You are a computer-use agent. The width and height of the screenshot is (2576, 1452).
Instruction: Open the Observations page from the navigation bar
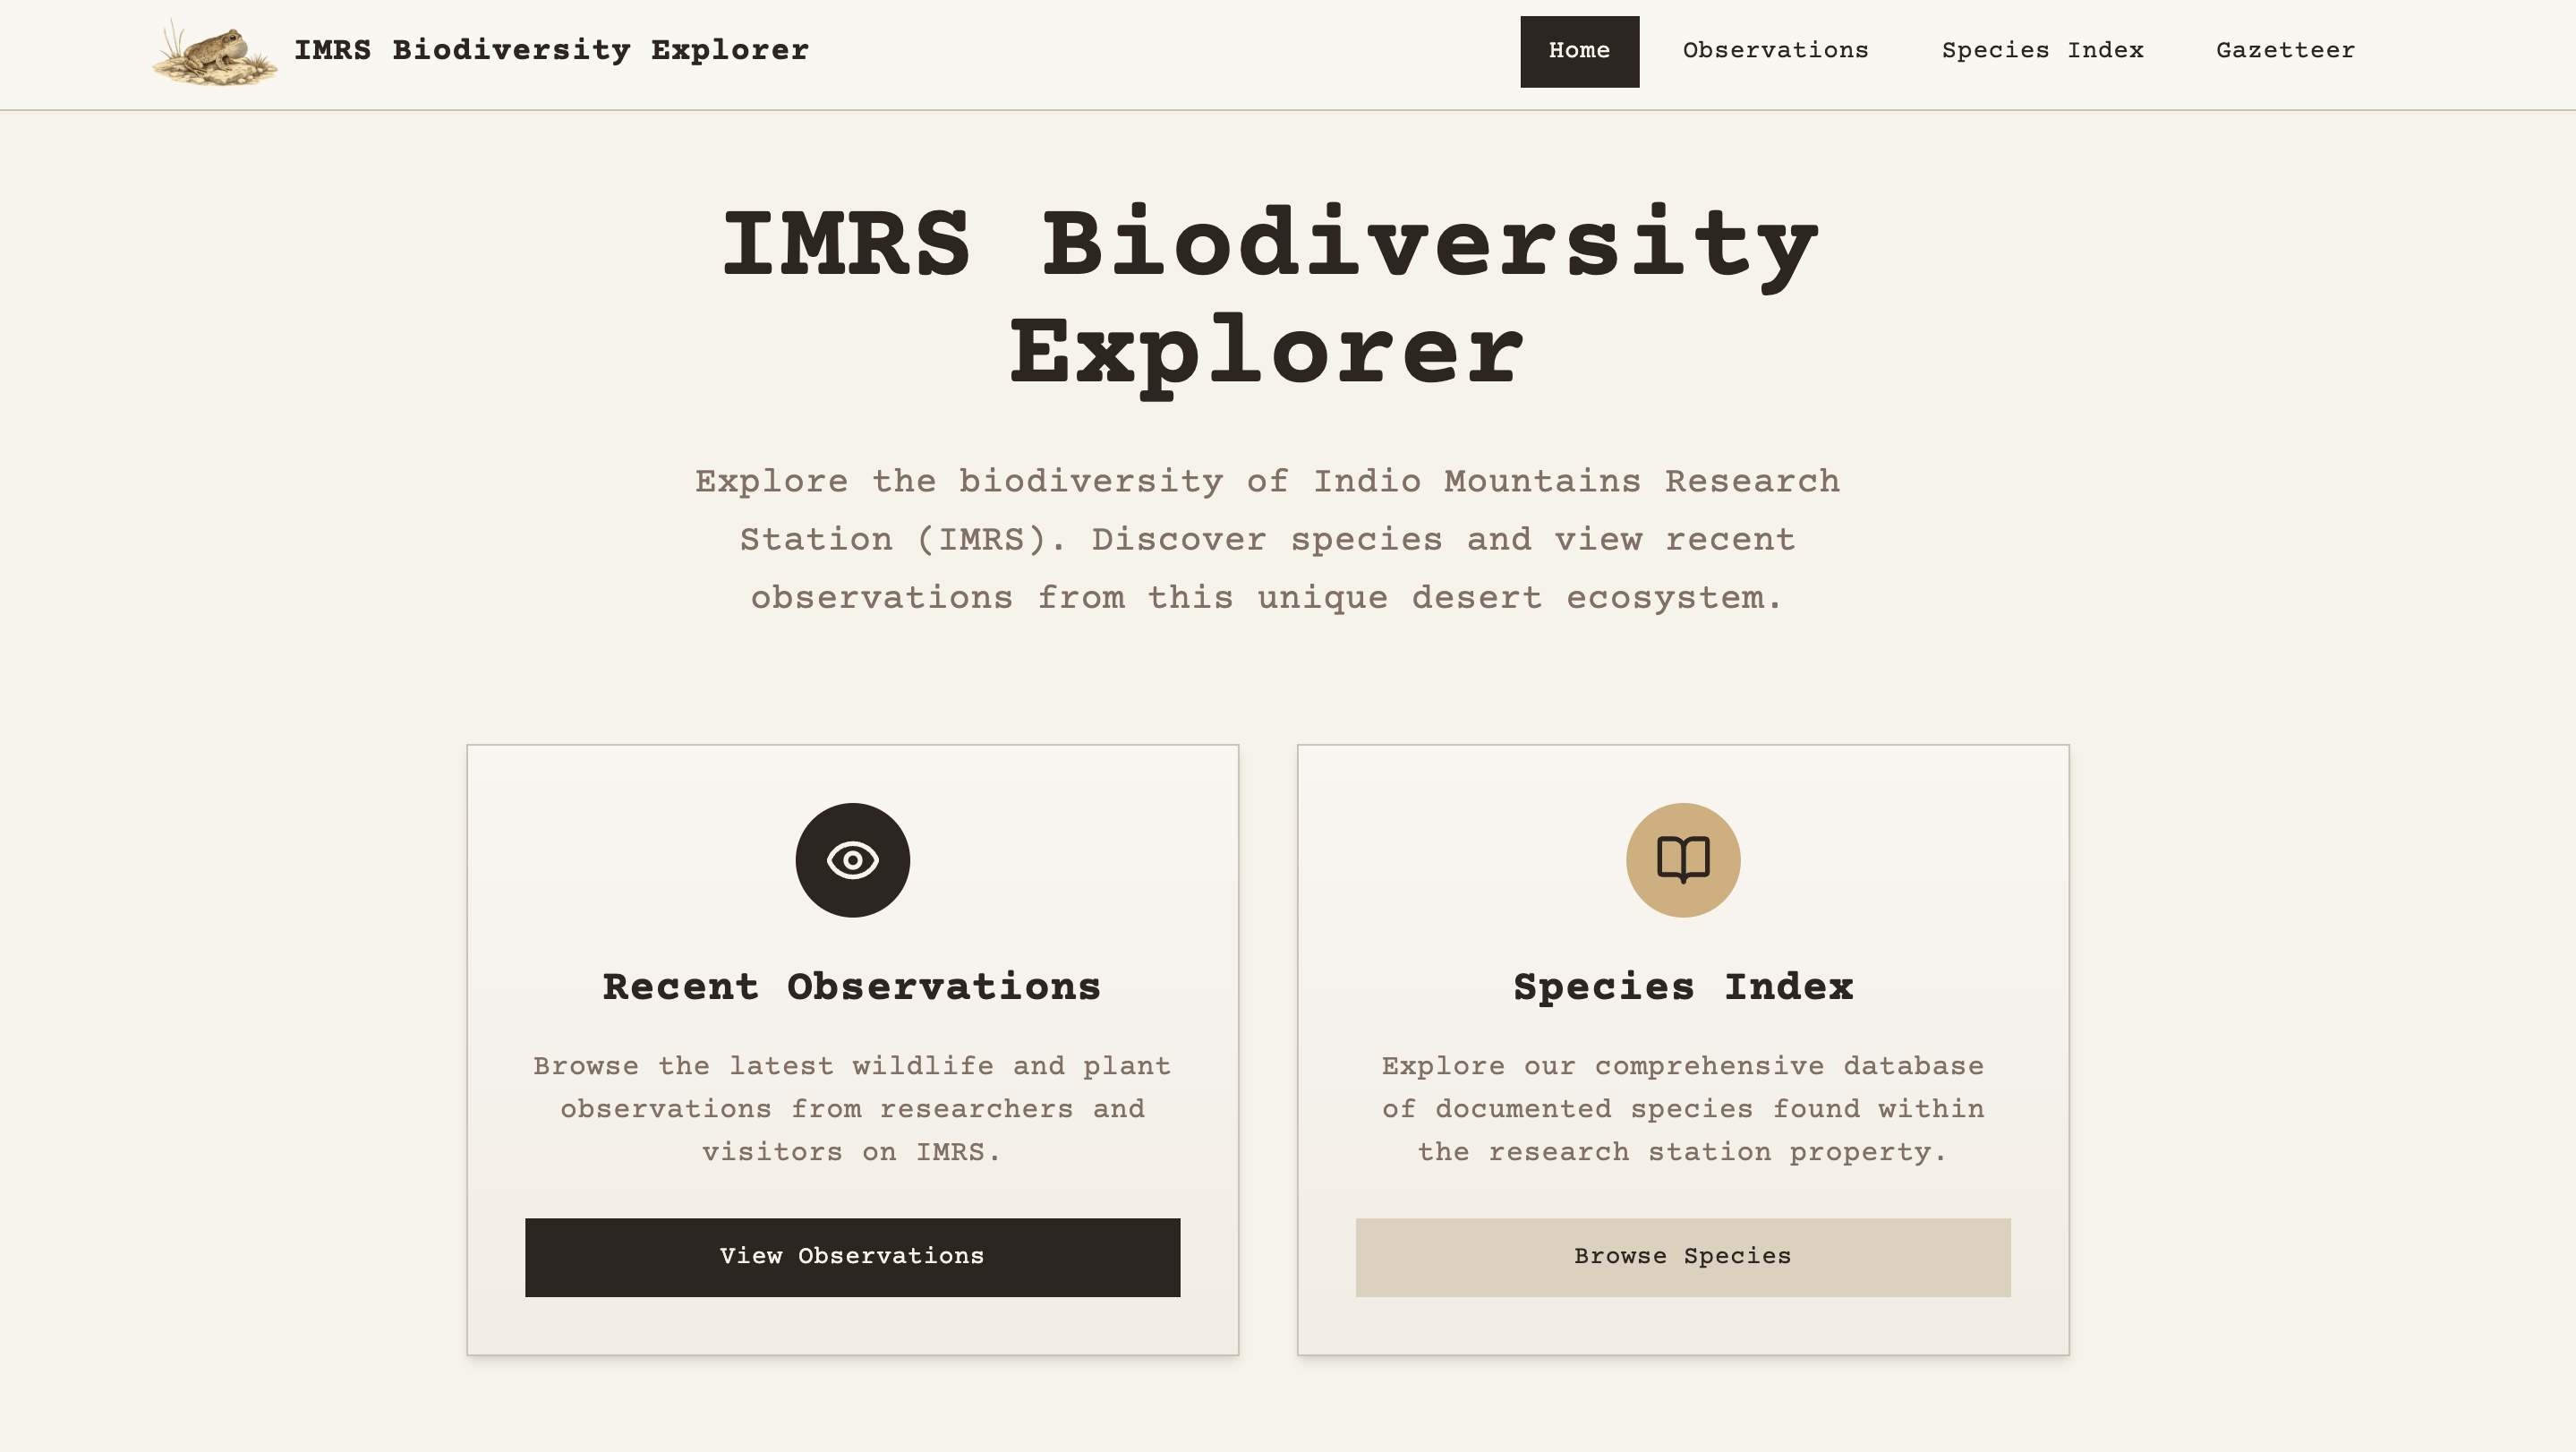coord(1776,50)
